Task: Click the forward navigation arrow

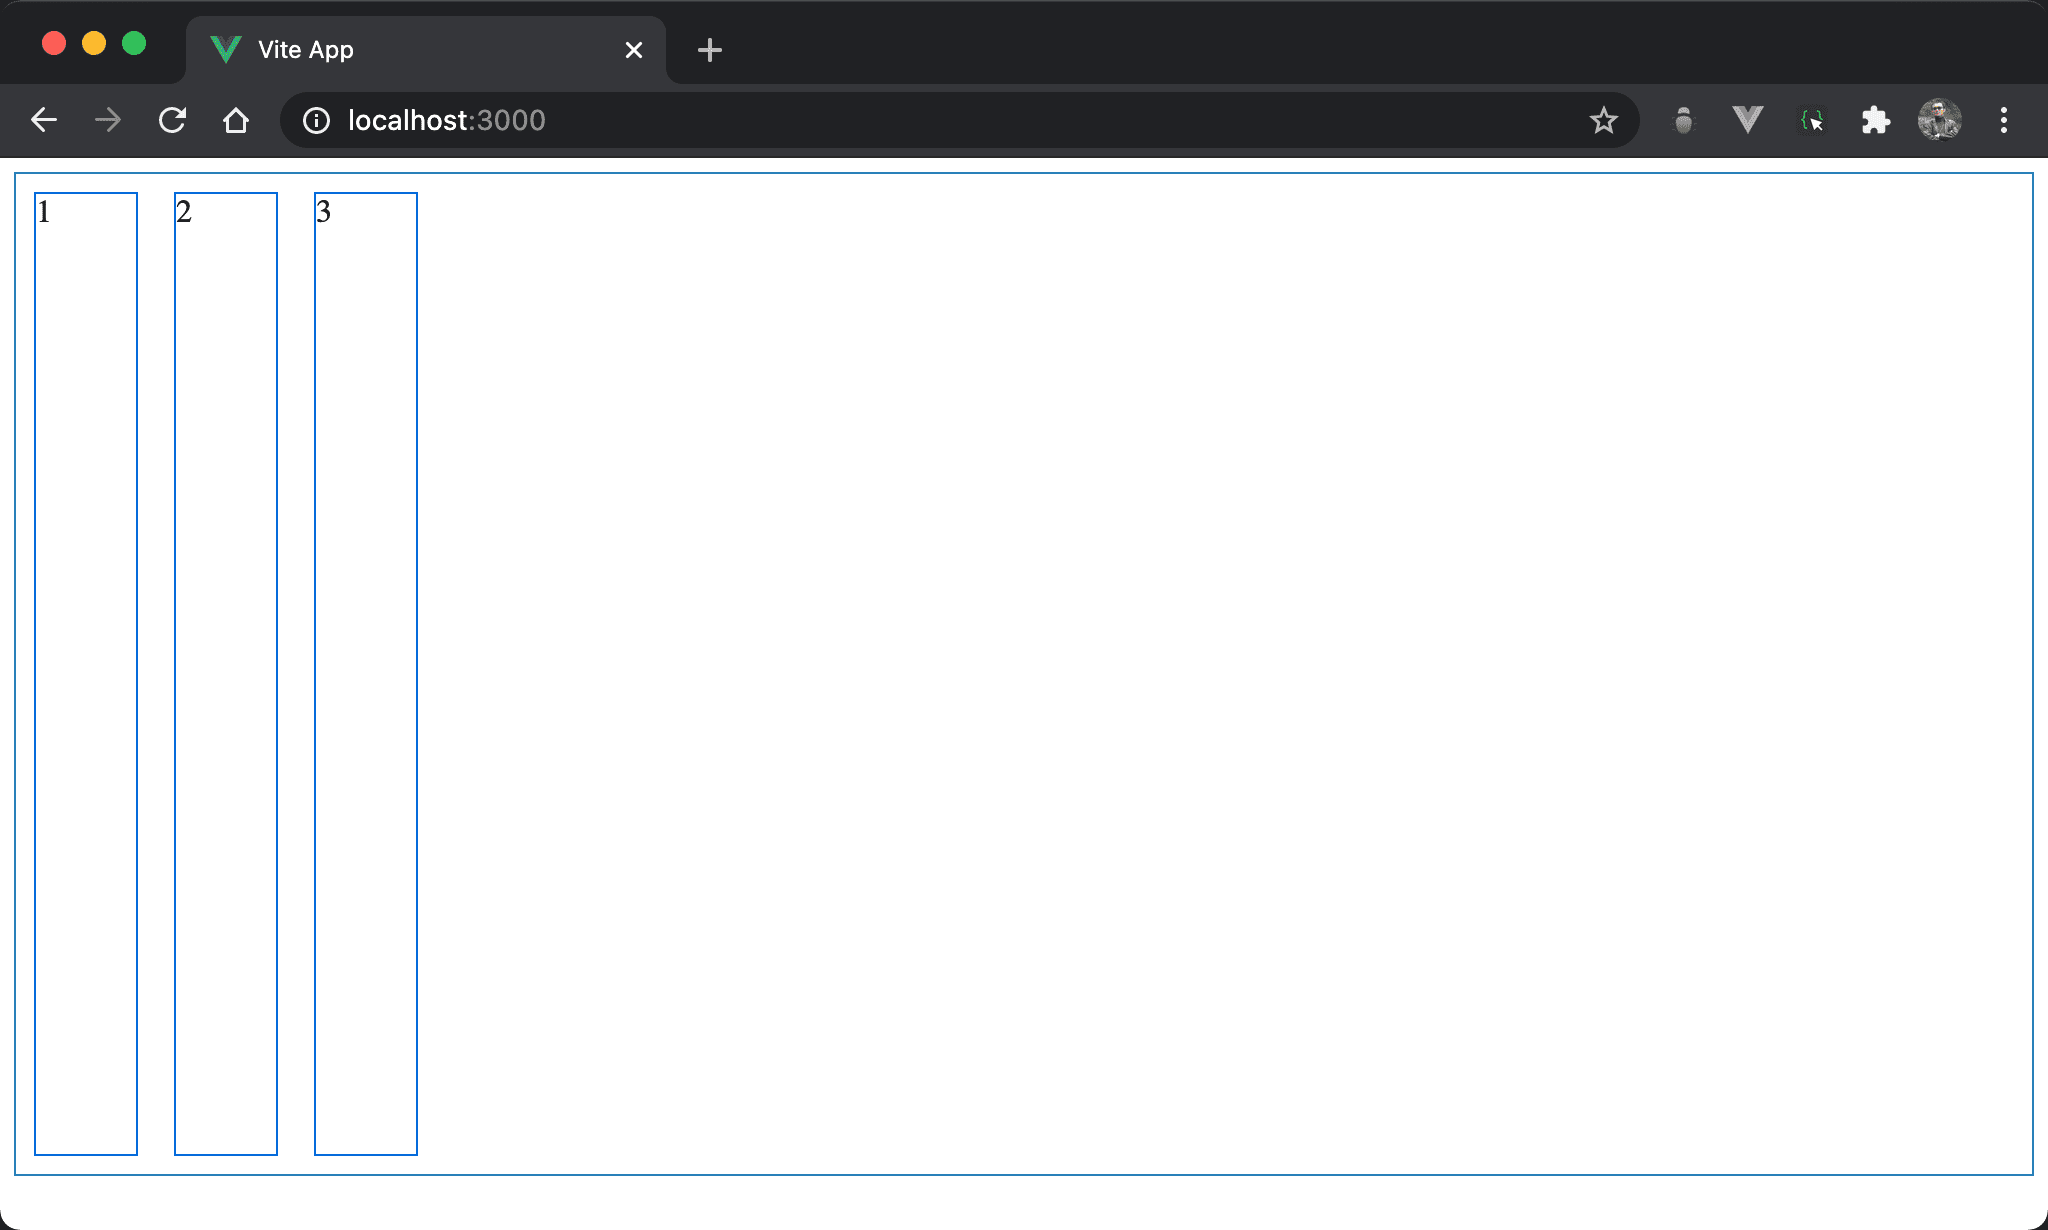Action: tap(108, 121)
